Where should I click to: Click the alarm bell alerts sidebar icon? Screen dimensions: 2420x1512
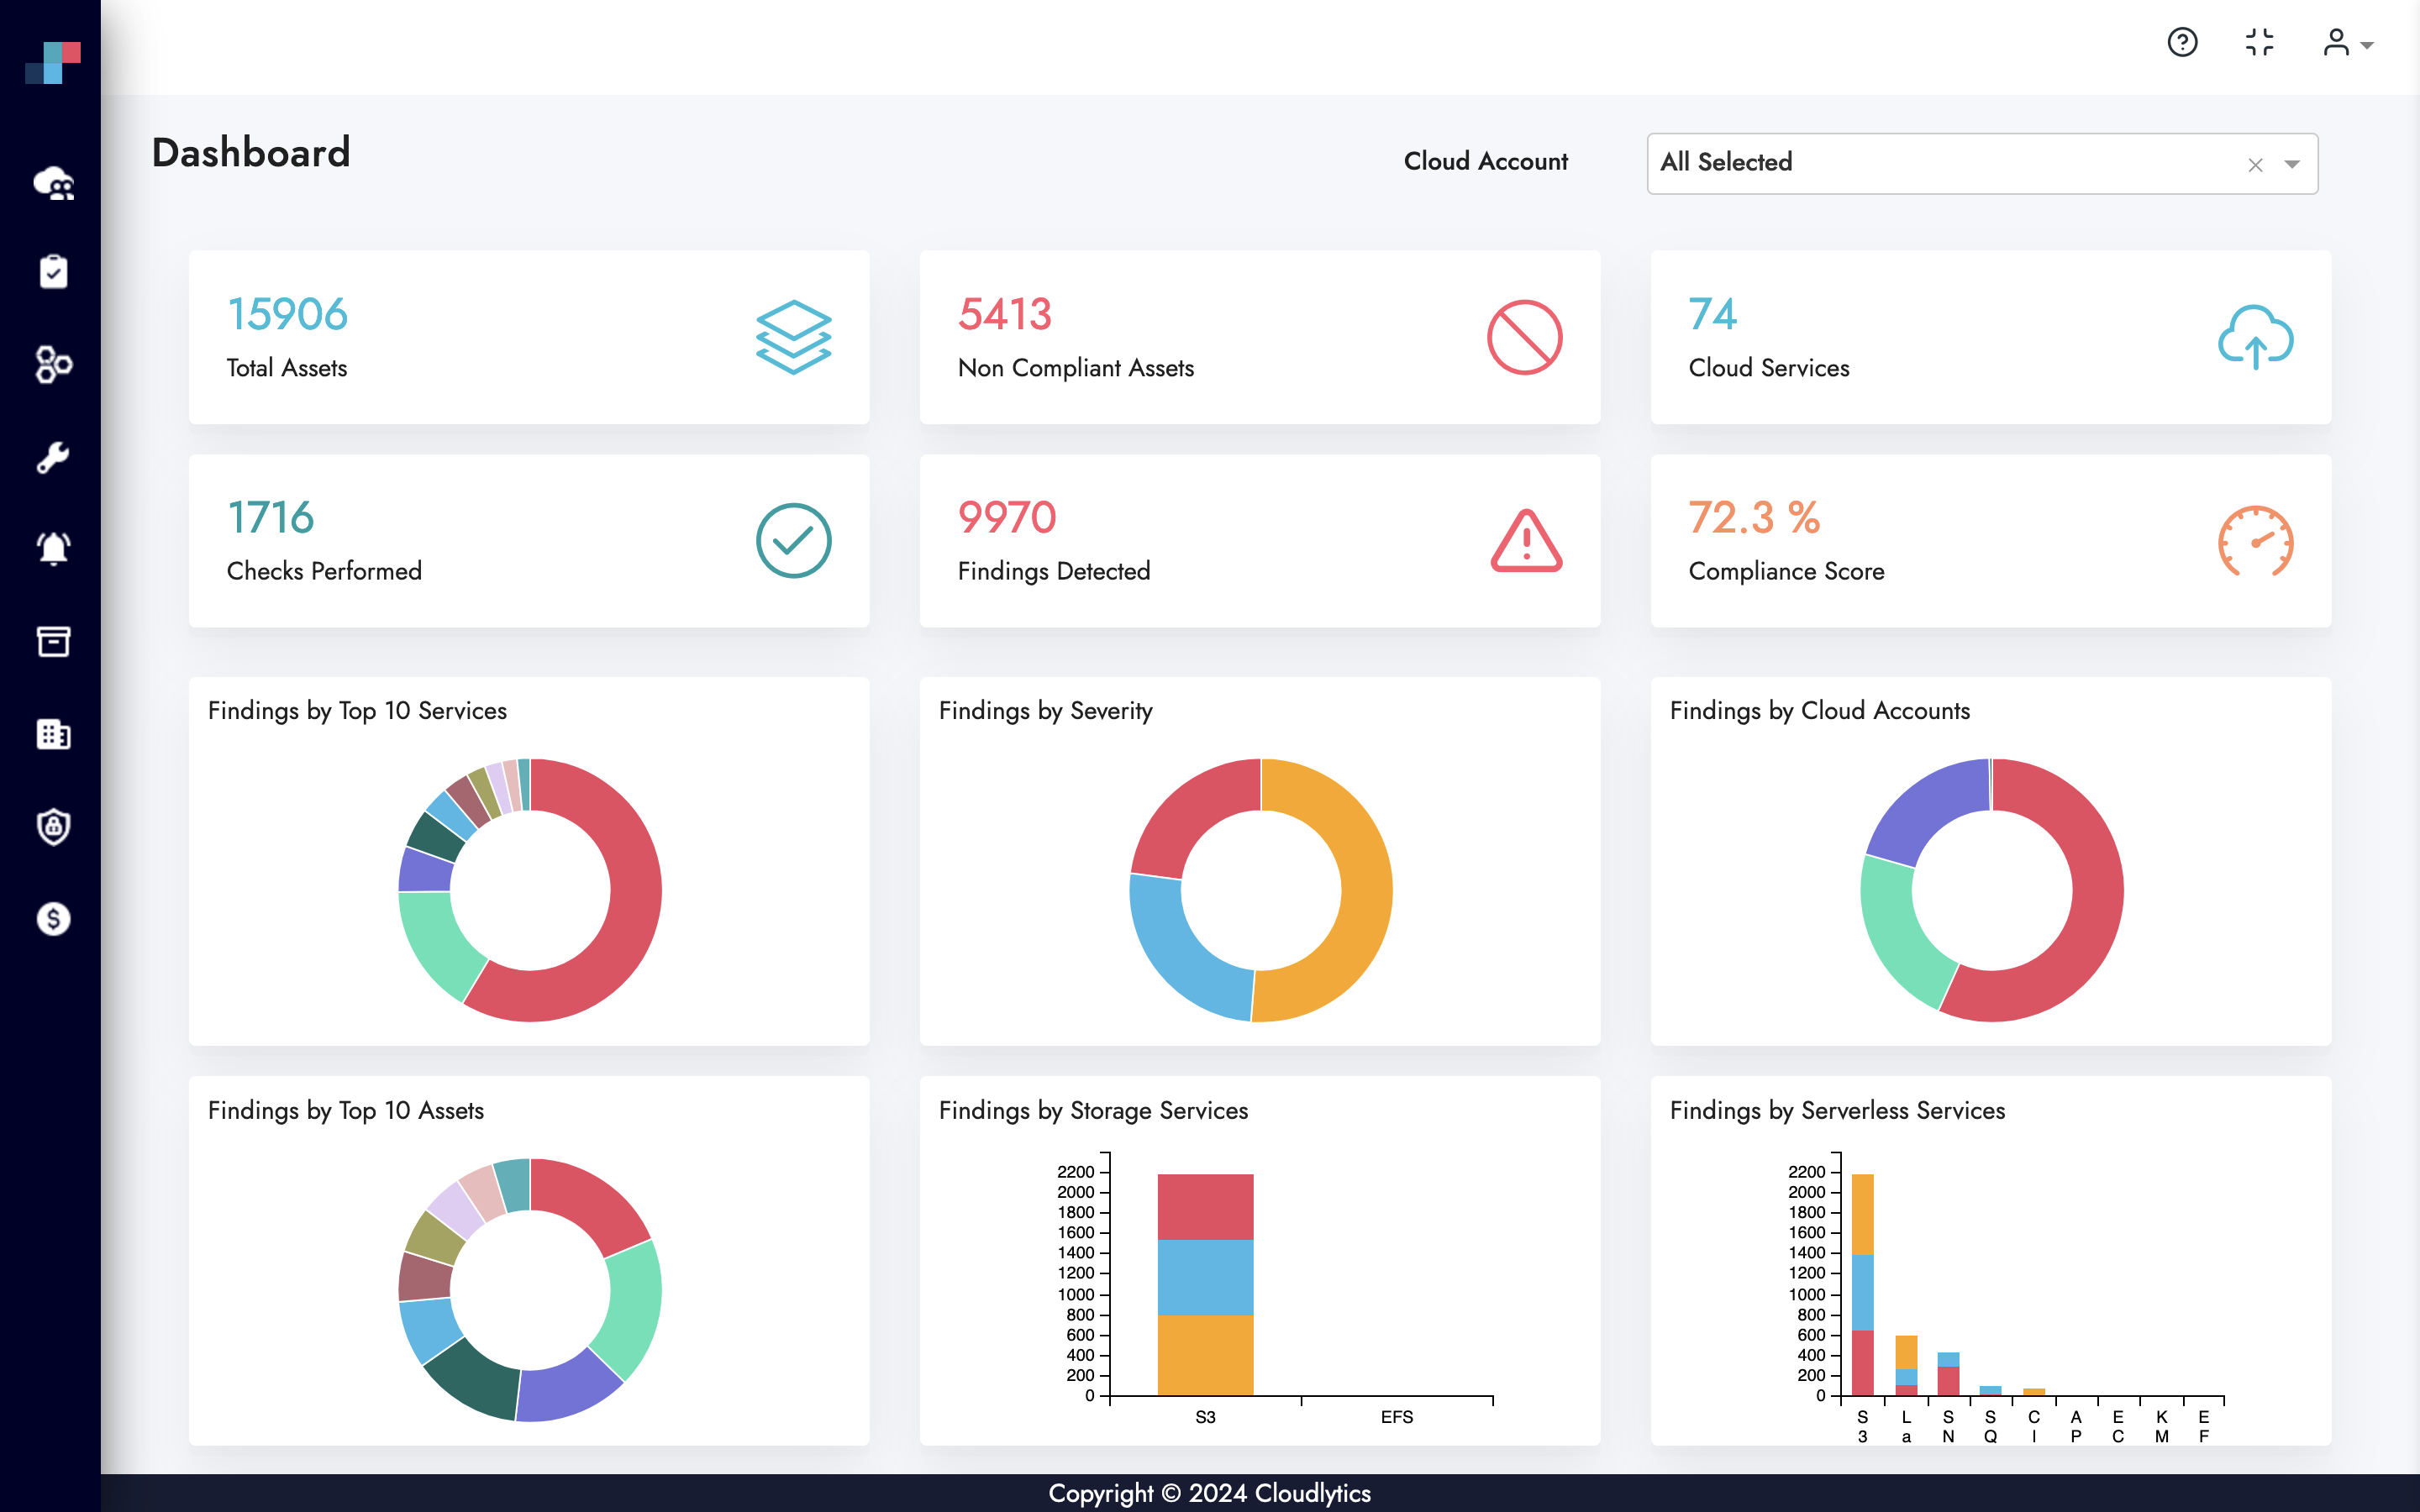pos(53,548)
